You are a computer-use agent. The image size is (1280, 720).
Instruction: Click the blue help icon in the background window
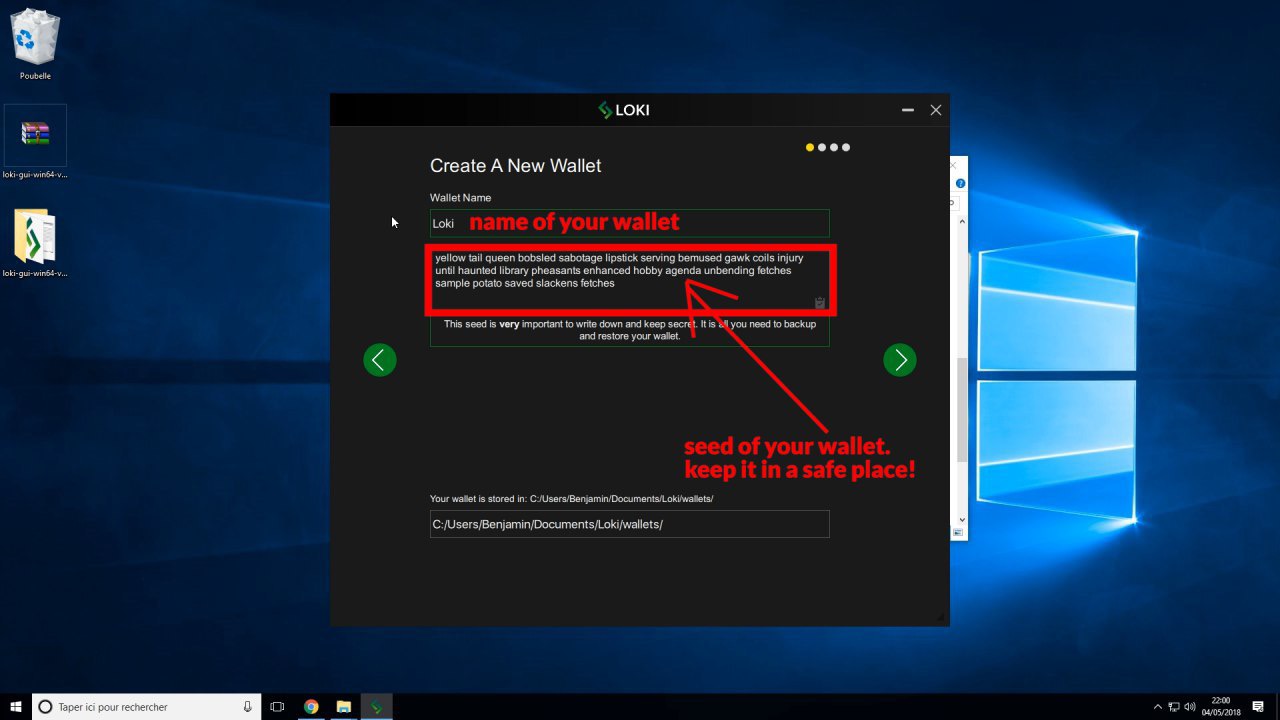coord(960,183)
